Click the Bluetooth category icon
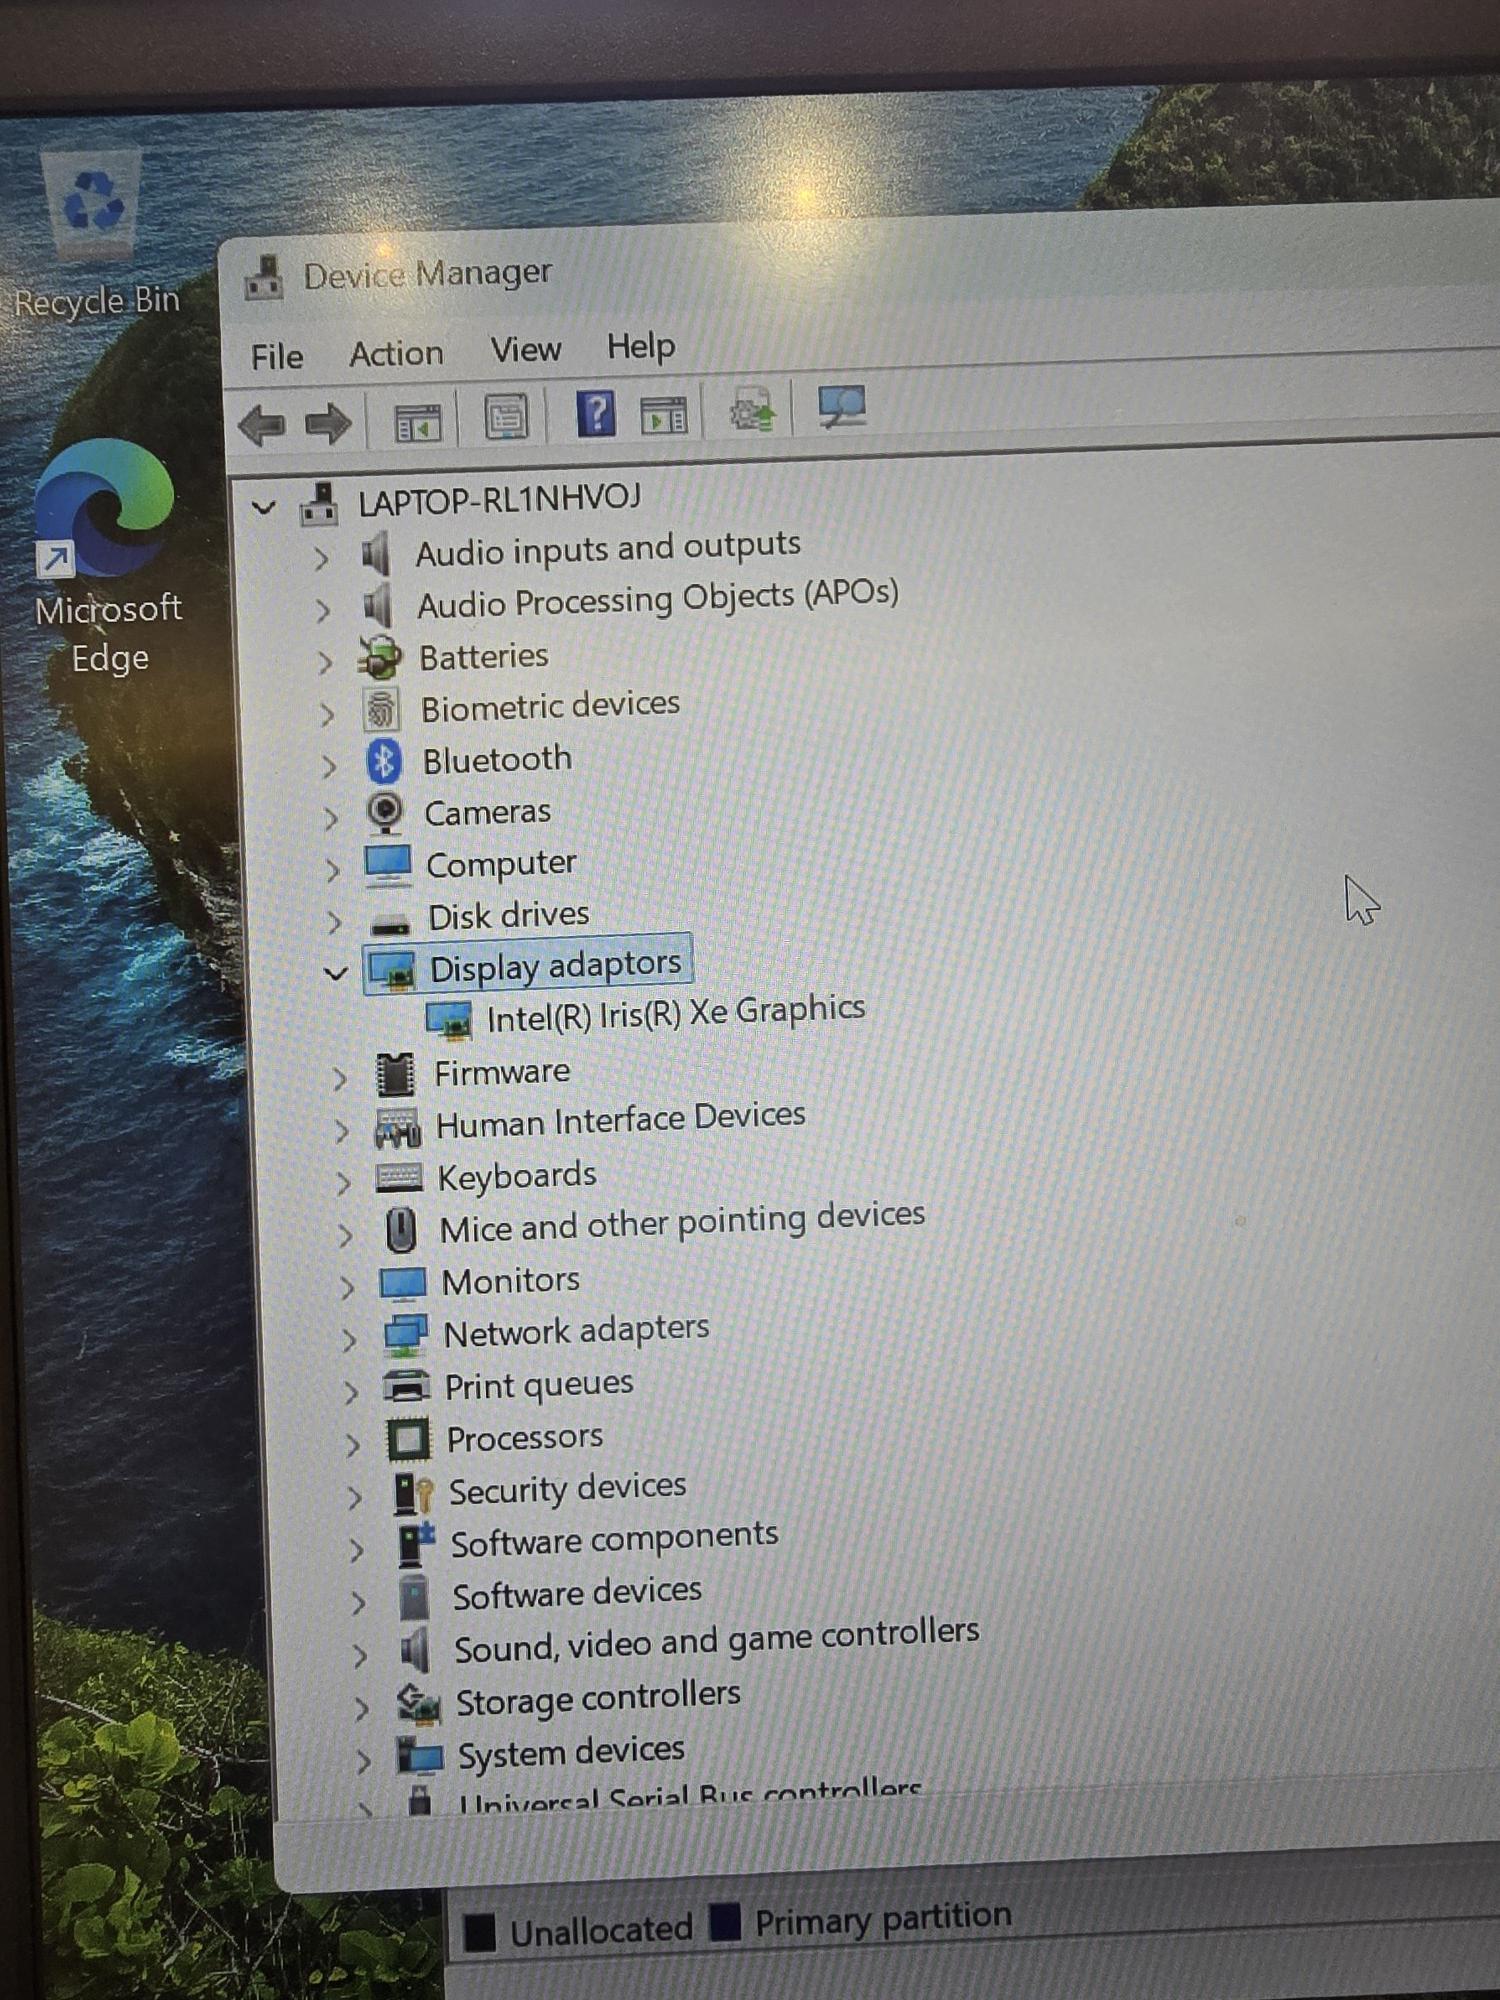 point(383,762)
